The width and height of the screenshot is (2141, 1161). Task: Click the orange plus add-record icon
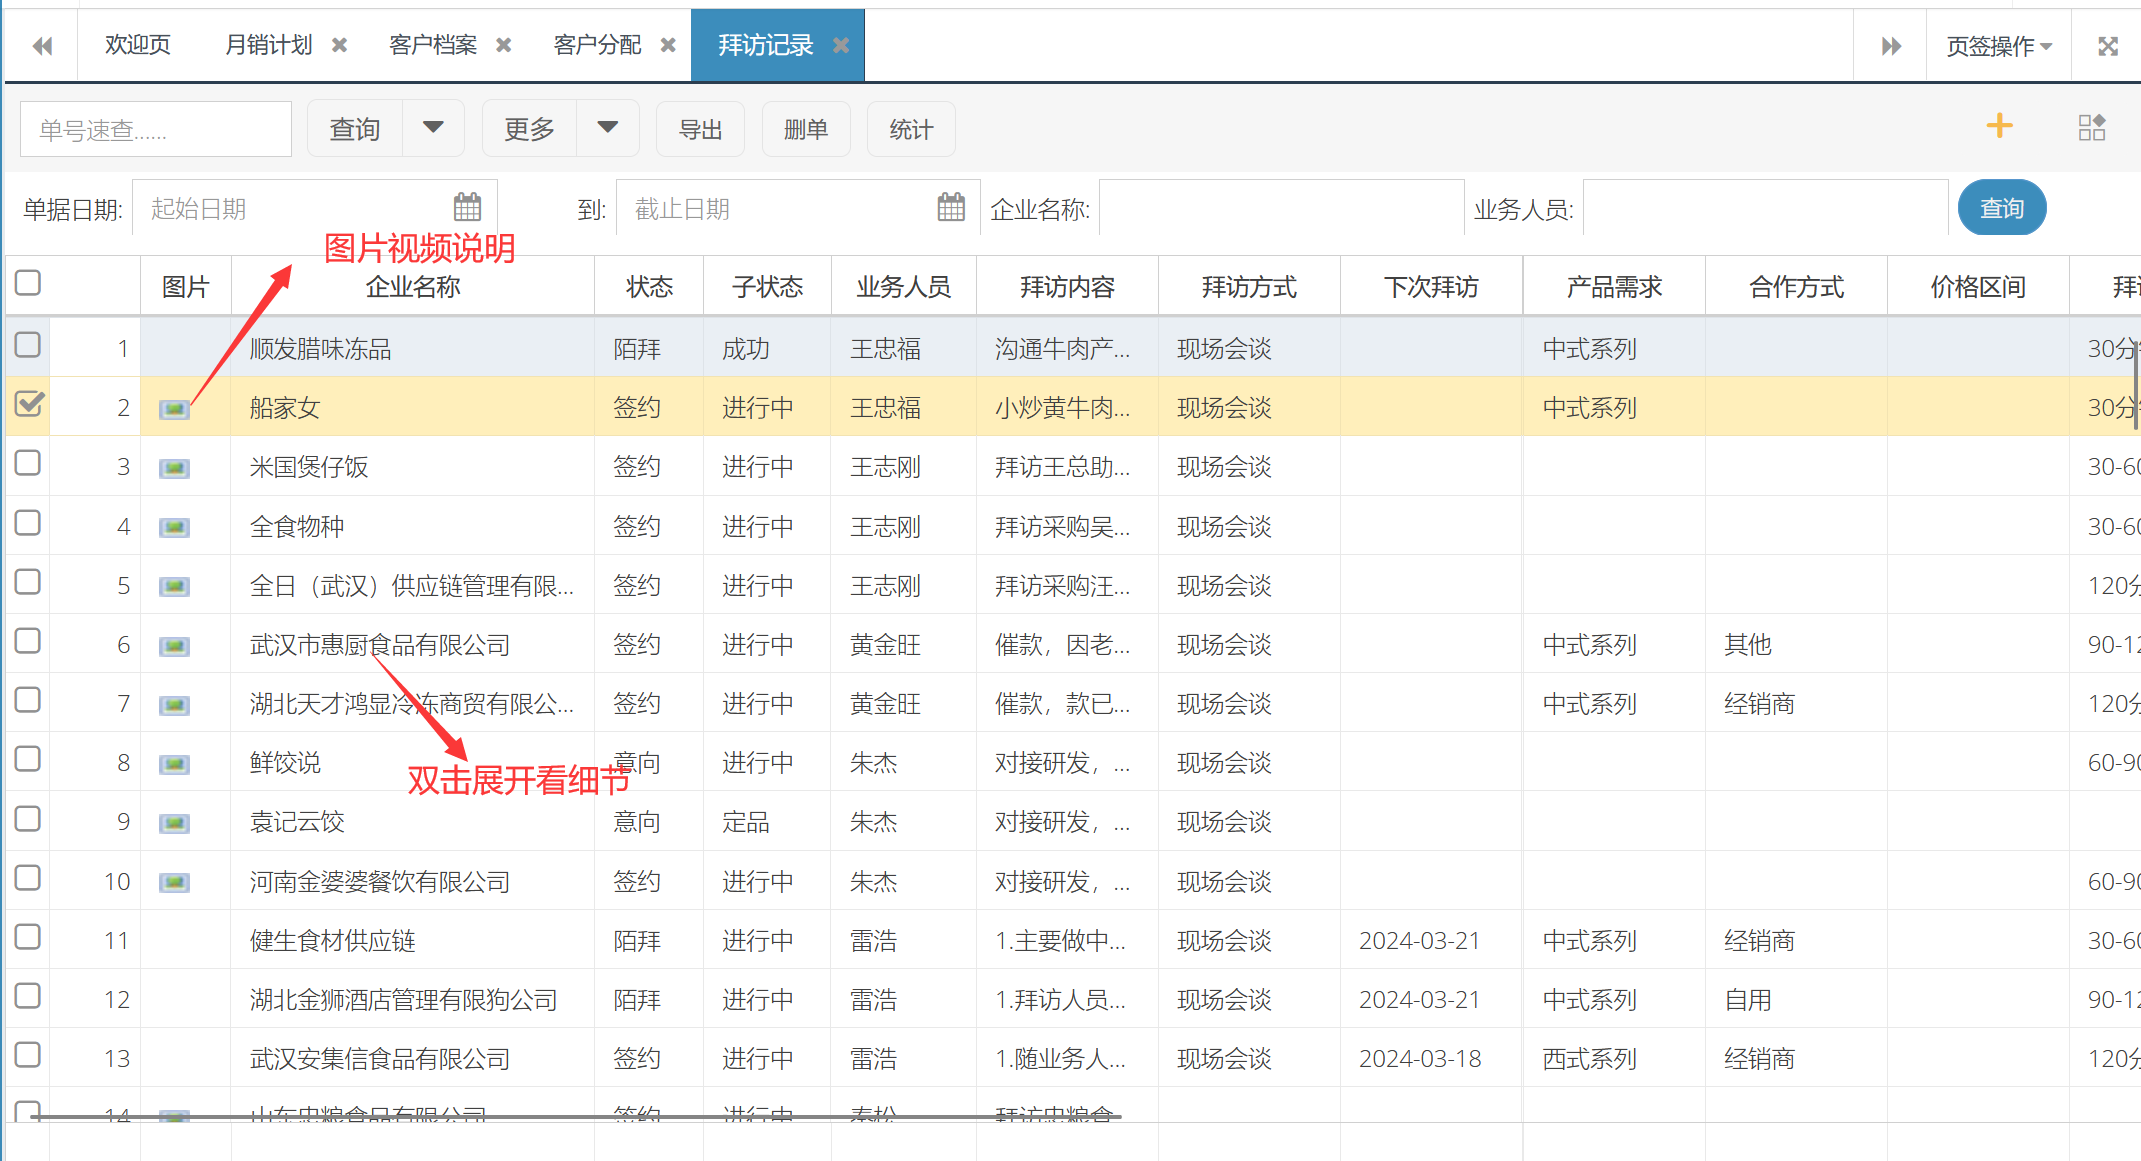[x=1999, y=126]
